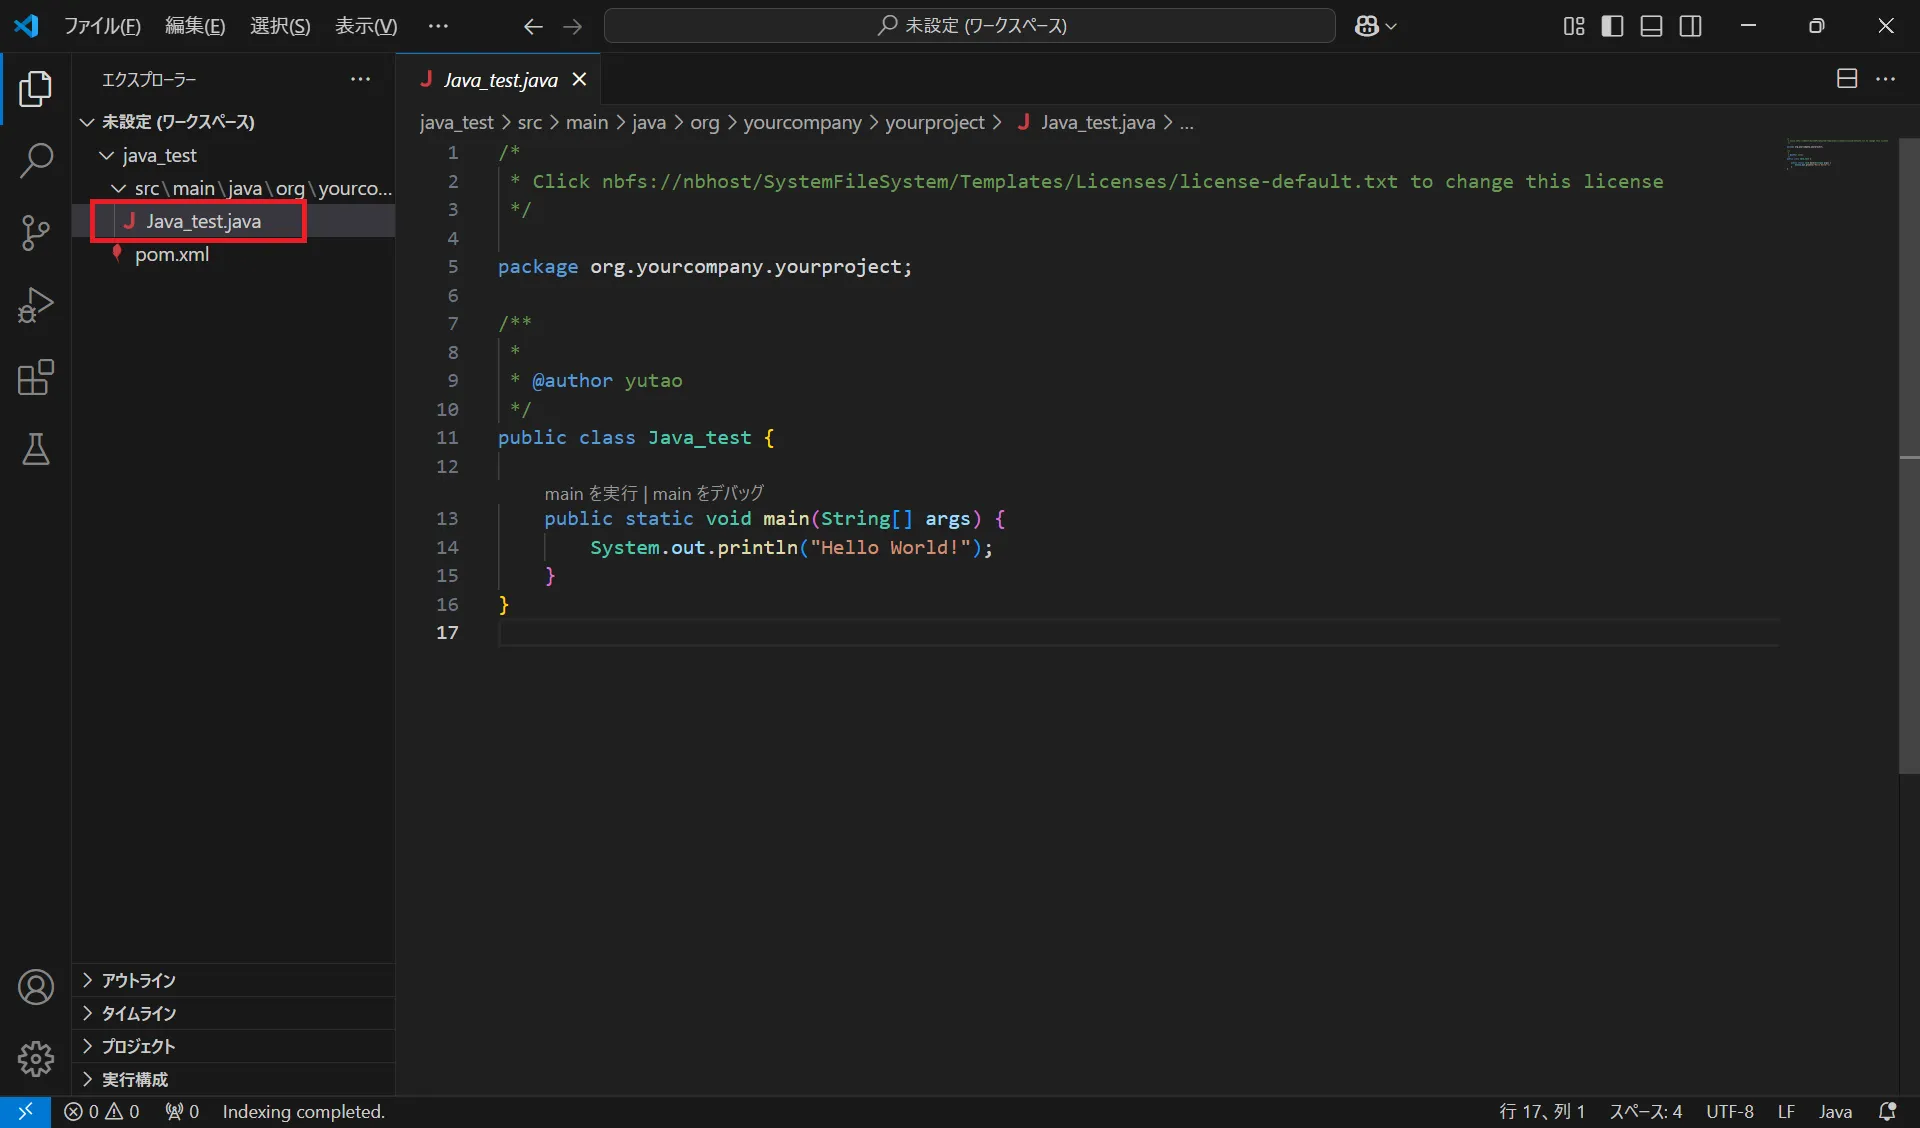
Task: Click Indexing completed status message
Action: click(x=303, y=1111)
